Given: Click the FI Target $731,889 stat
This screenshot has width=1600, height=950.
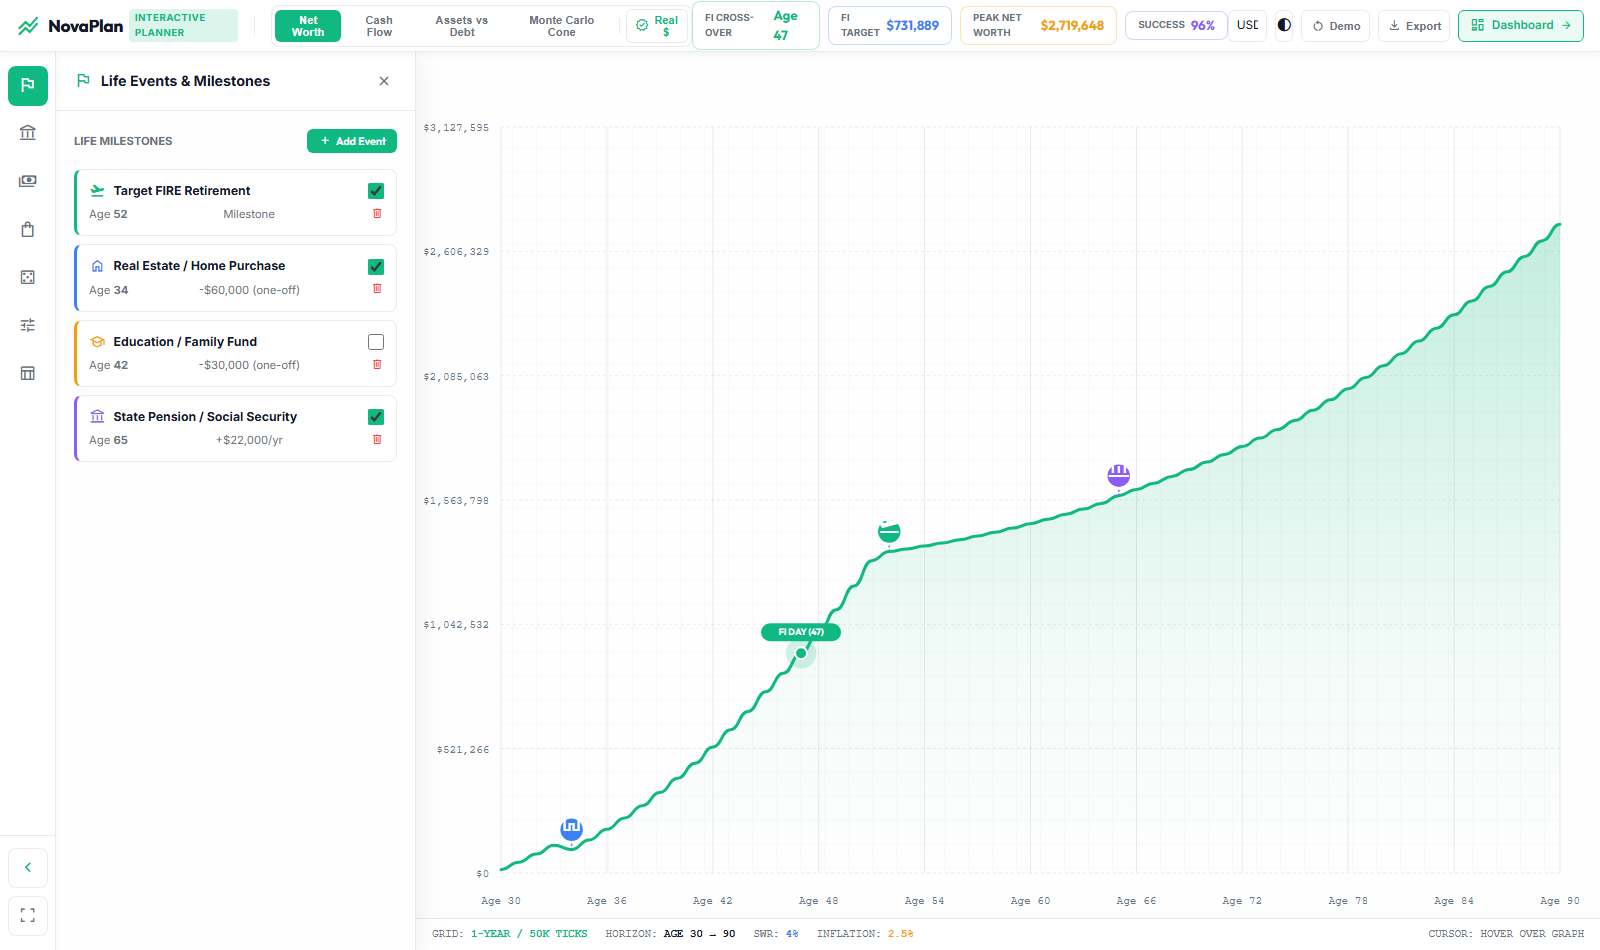Looking at the screenshot, I should [890, 26].
